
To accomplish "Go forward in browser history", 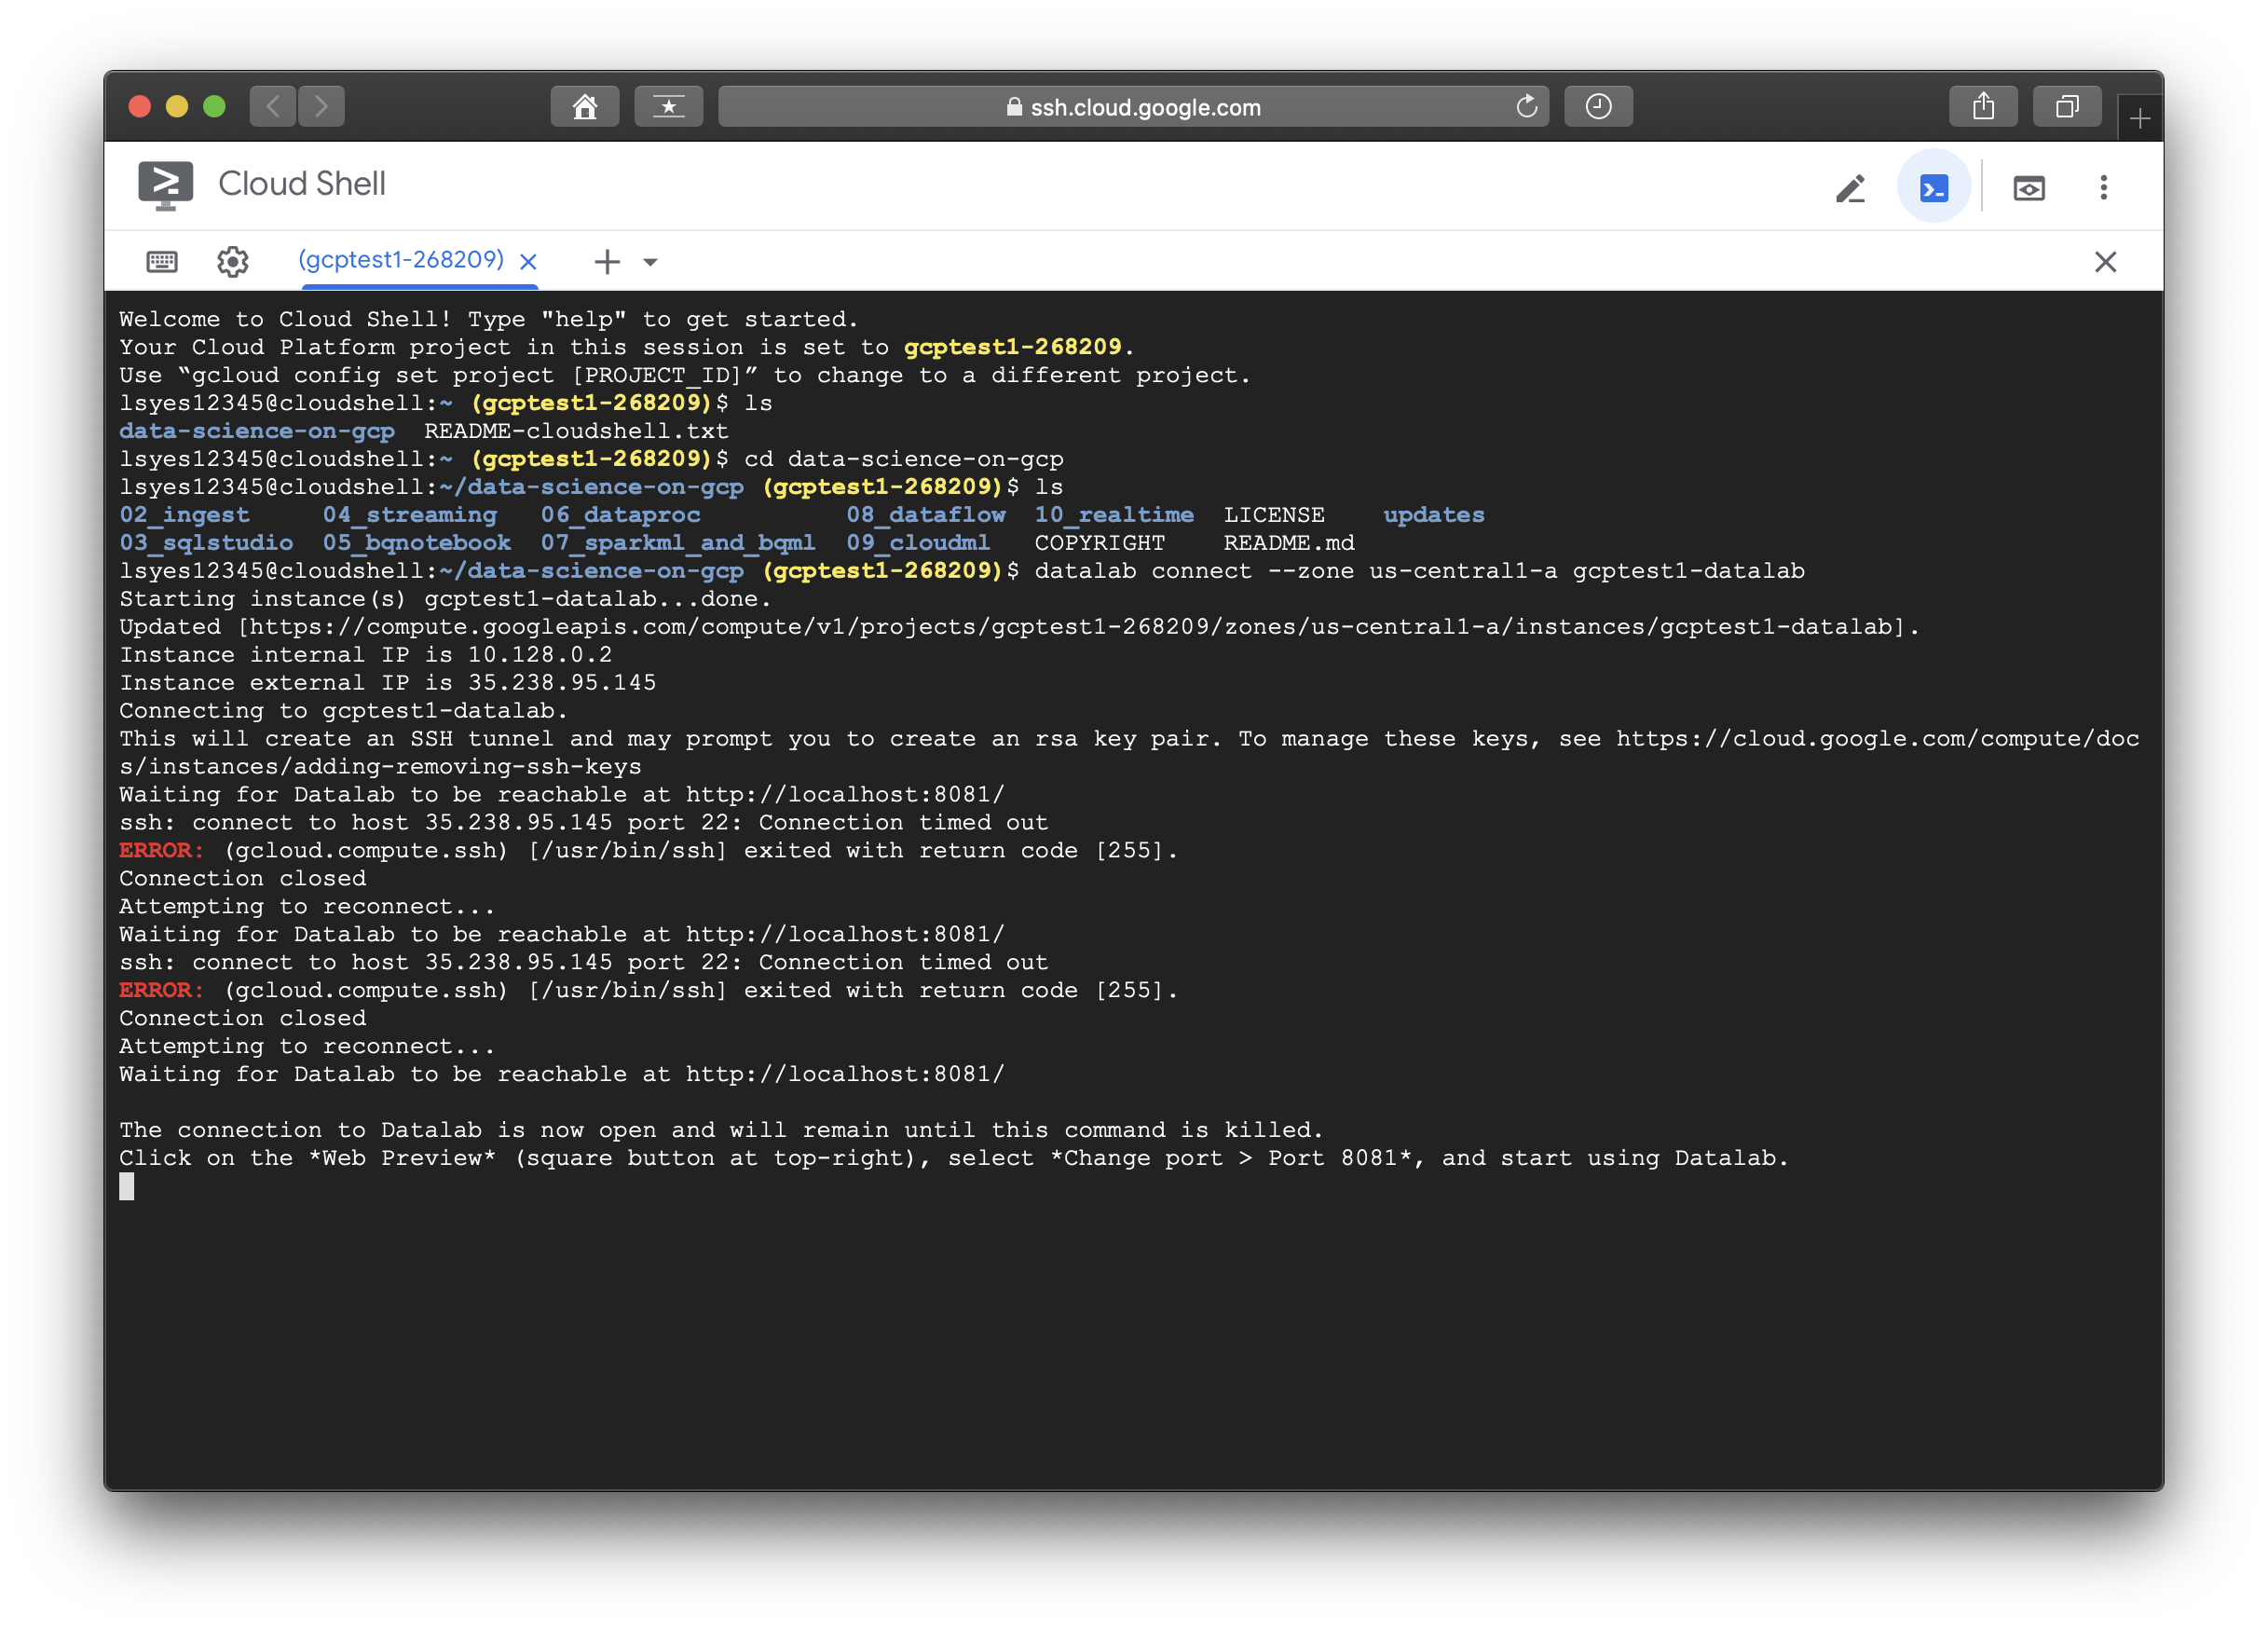I will (x=321, y=106).
